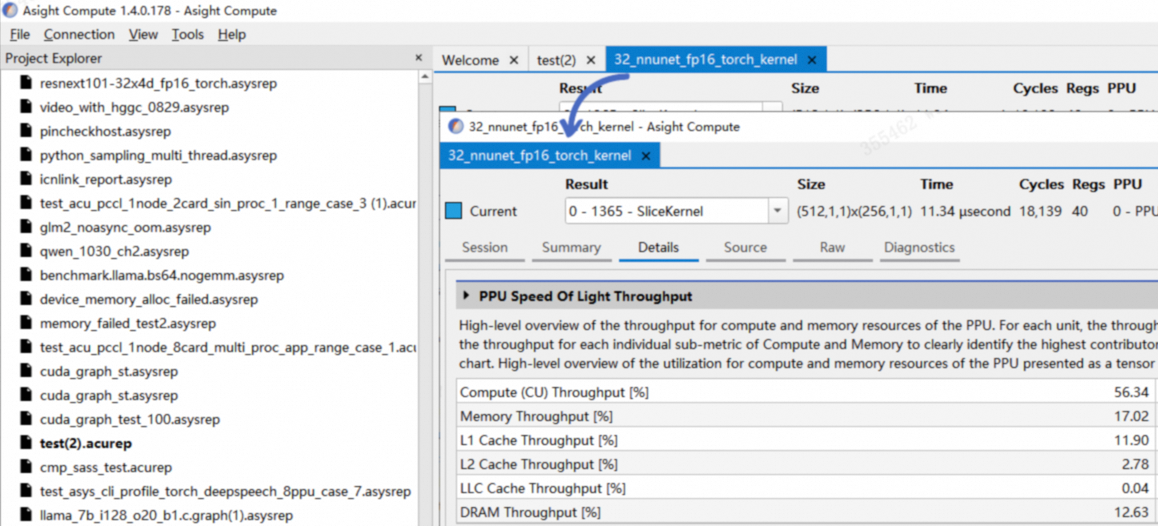
Task: Click the blue Current color swatch
Action: (453, 211)
